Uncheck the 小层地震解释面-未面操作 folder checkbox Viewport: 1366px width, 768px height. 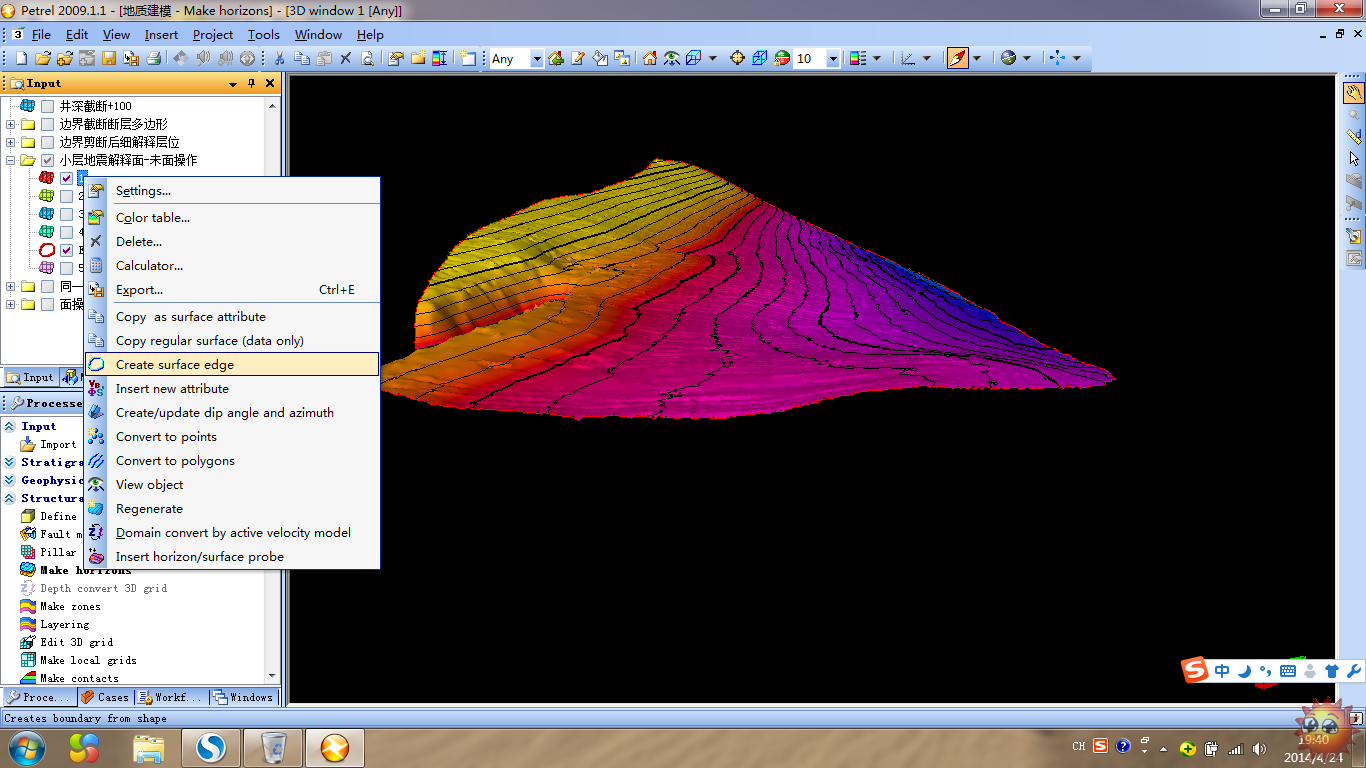coord(47,160)
